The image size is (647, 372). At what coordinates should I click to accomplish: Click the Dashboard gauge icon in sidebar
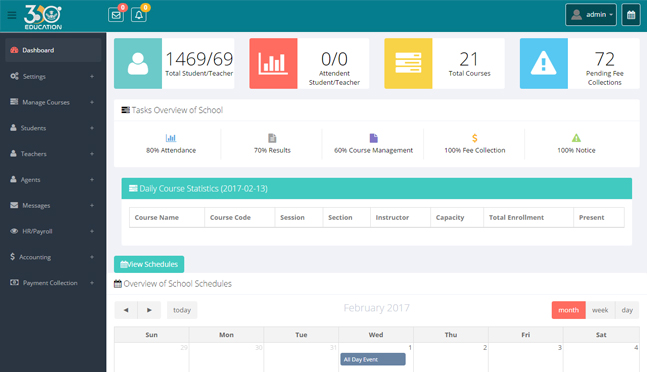(x=14, y=50)
